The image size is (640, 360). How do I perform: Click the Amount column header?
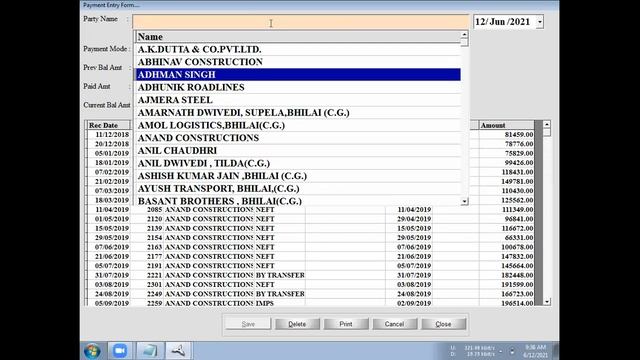(507, 125)
